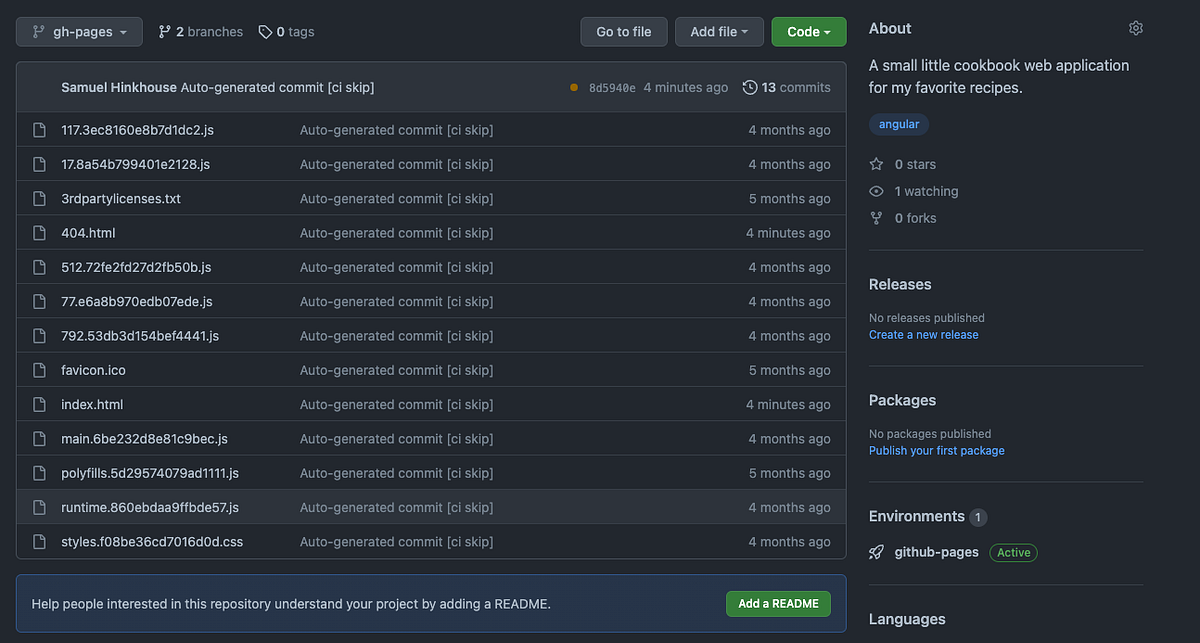The width and height of the screenshot is (1200, 643).
Task: Click the Active environment status badge
Action: coord(1013,552)
